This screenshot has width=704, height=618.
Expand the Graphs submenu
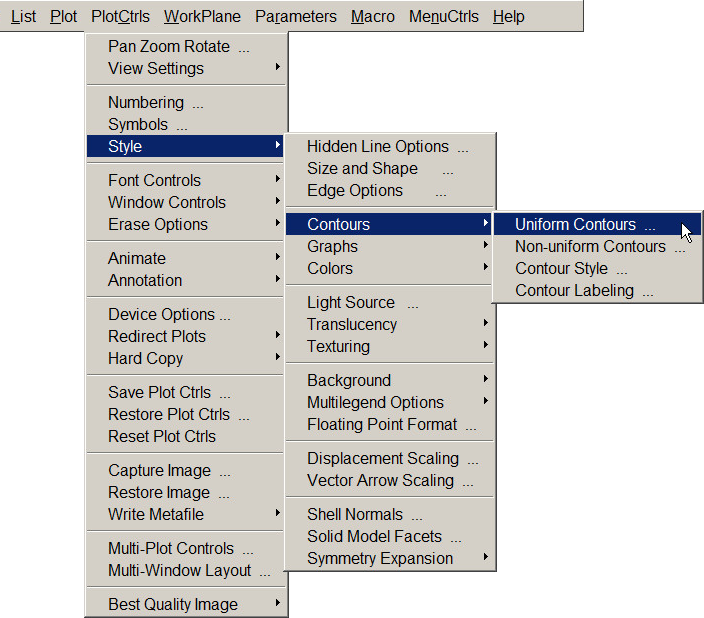point(333,247)
